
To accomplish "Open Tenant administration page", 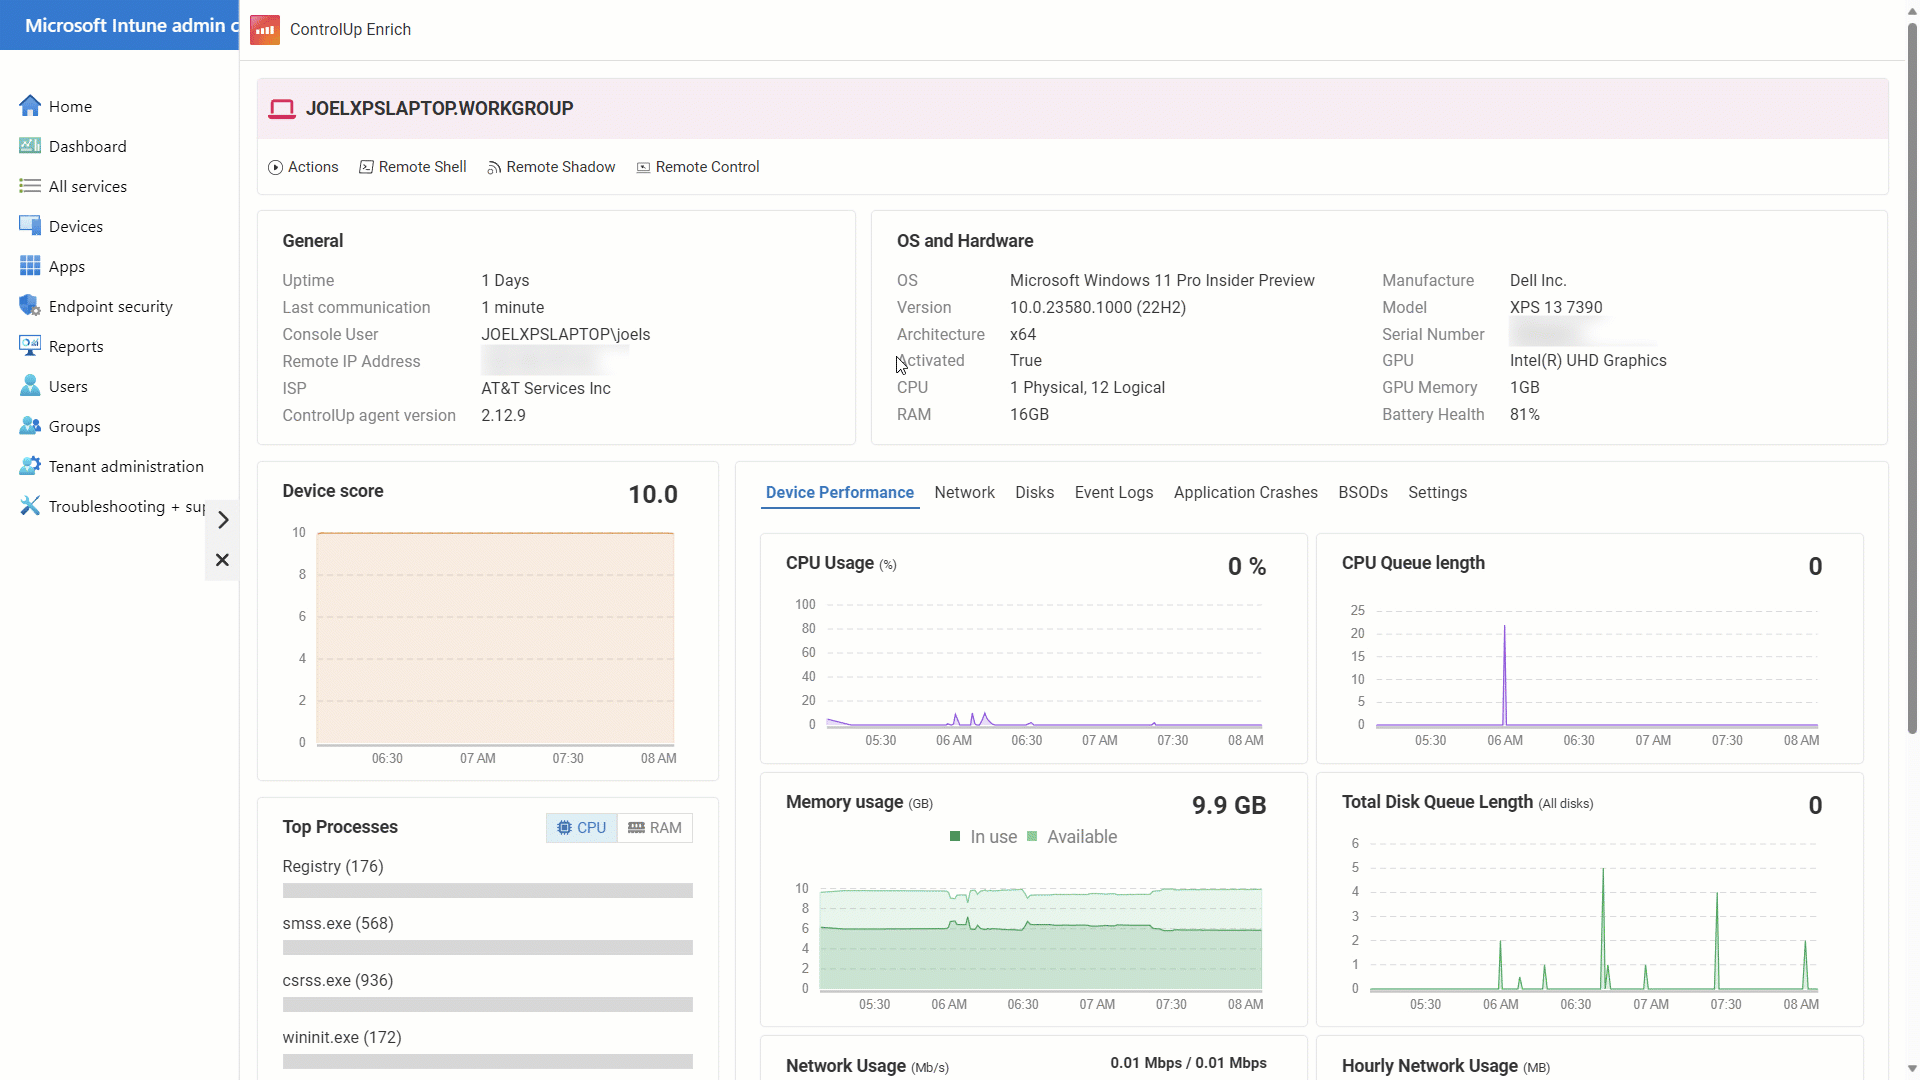I will 126,466.
